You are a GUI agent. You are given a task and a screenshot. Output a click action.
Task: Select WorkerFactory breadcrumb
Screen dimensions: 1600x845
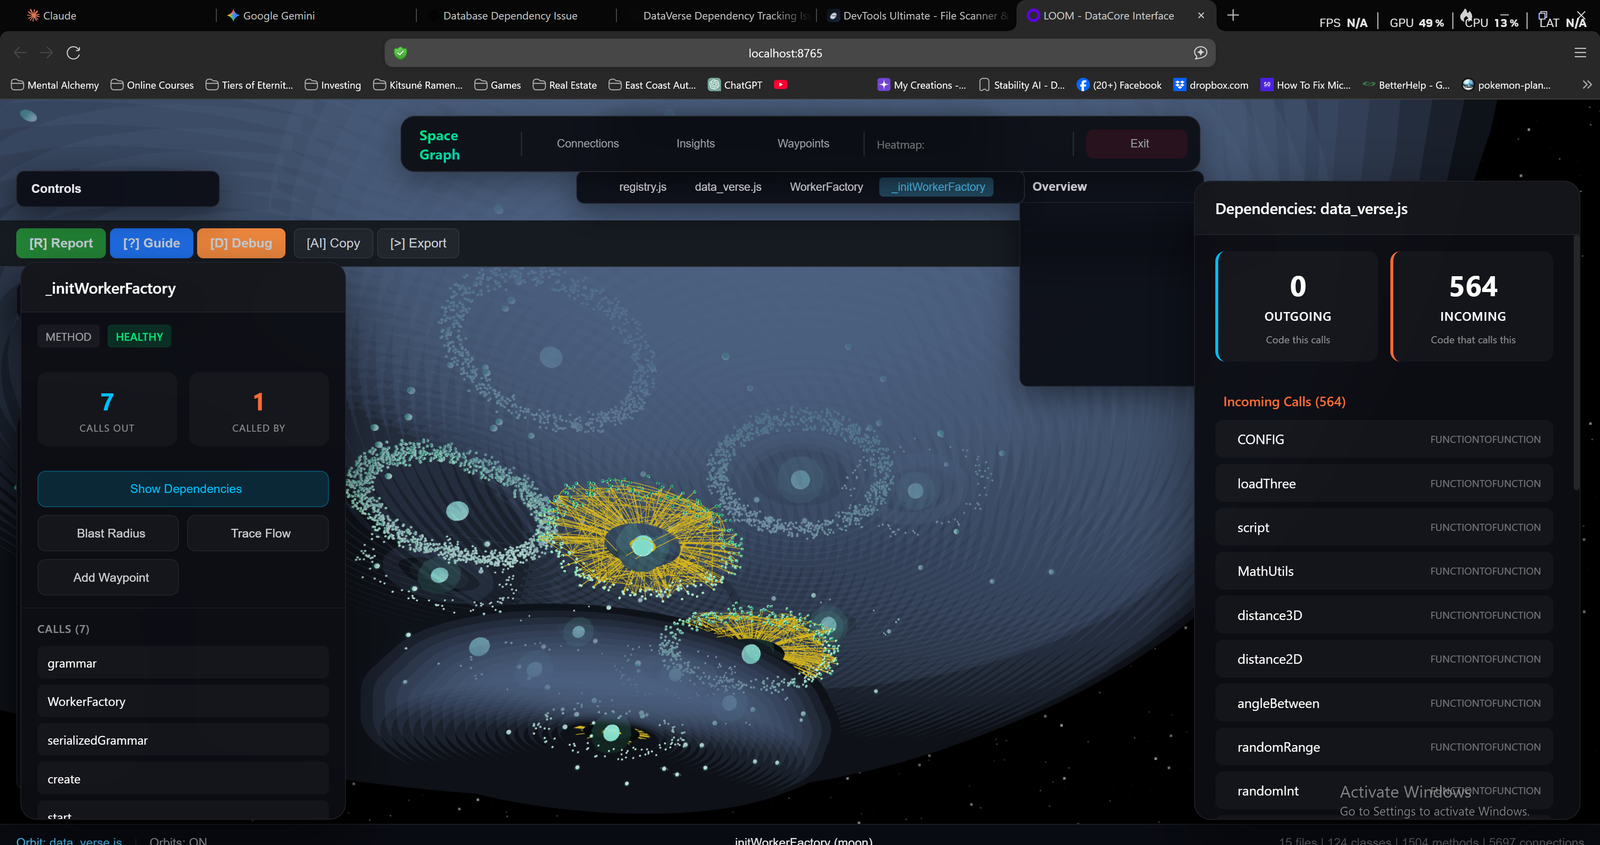tap(826, 187)
